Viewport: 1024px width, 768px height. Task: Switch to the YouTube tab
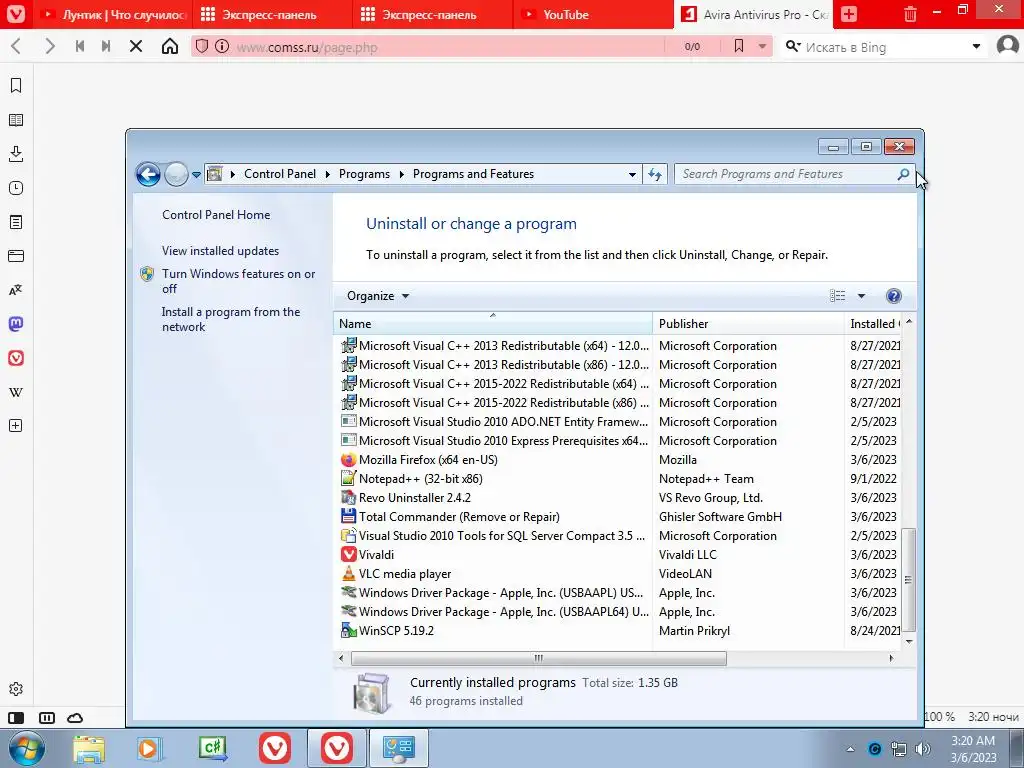593,14
